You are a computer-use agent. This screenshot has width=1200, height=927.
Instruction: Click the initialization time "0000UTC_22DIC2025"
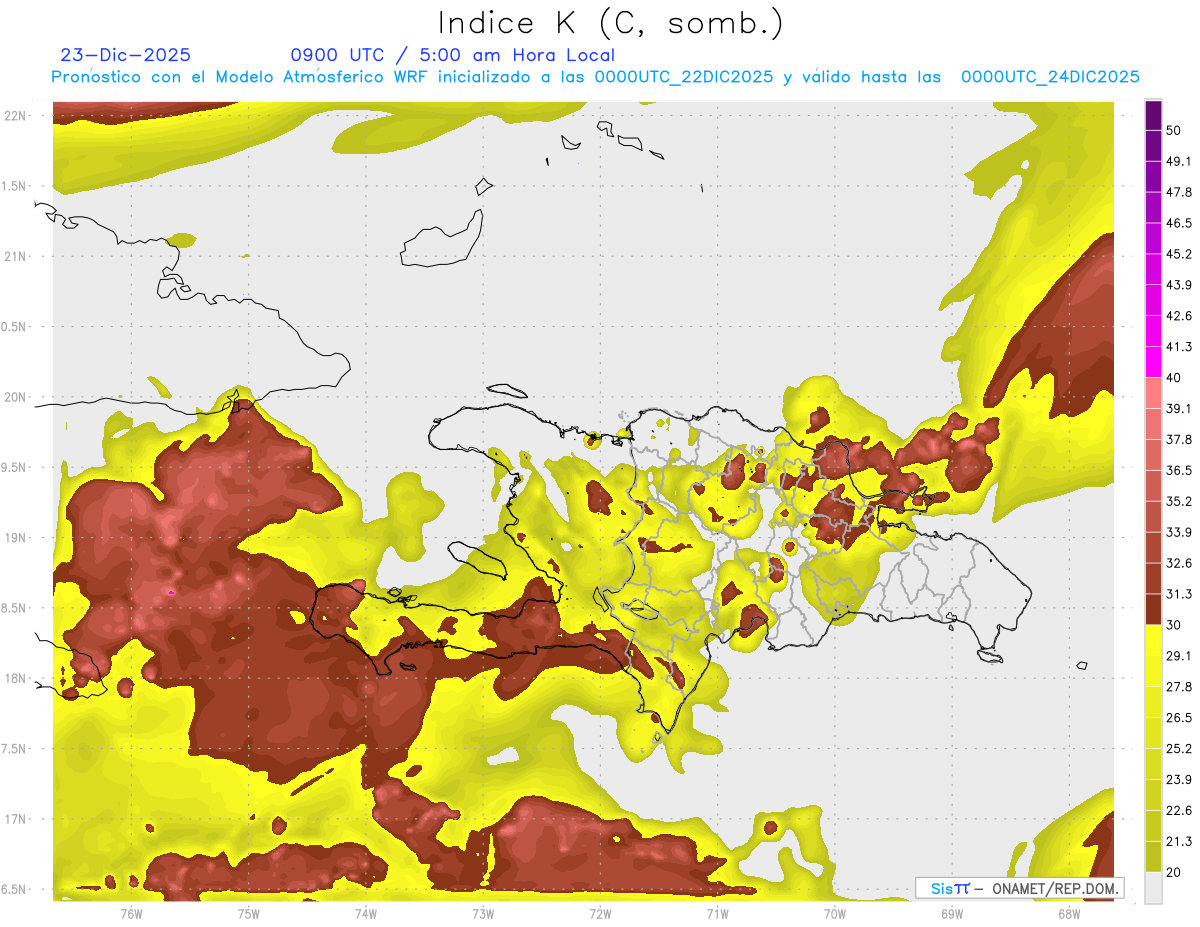pos(683,76)
